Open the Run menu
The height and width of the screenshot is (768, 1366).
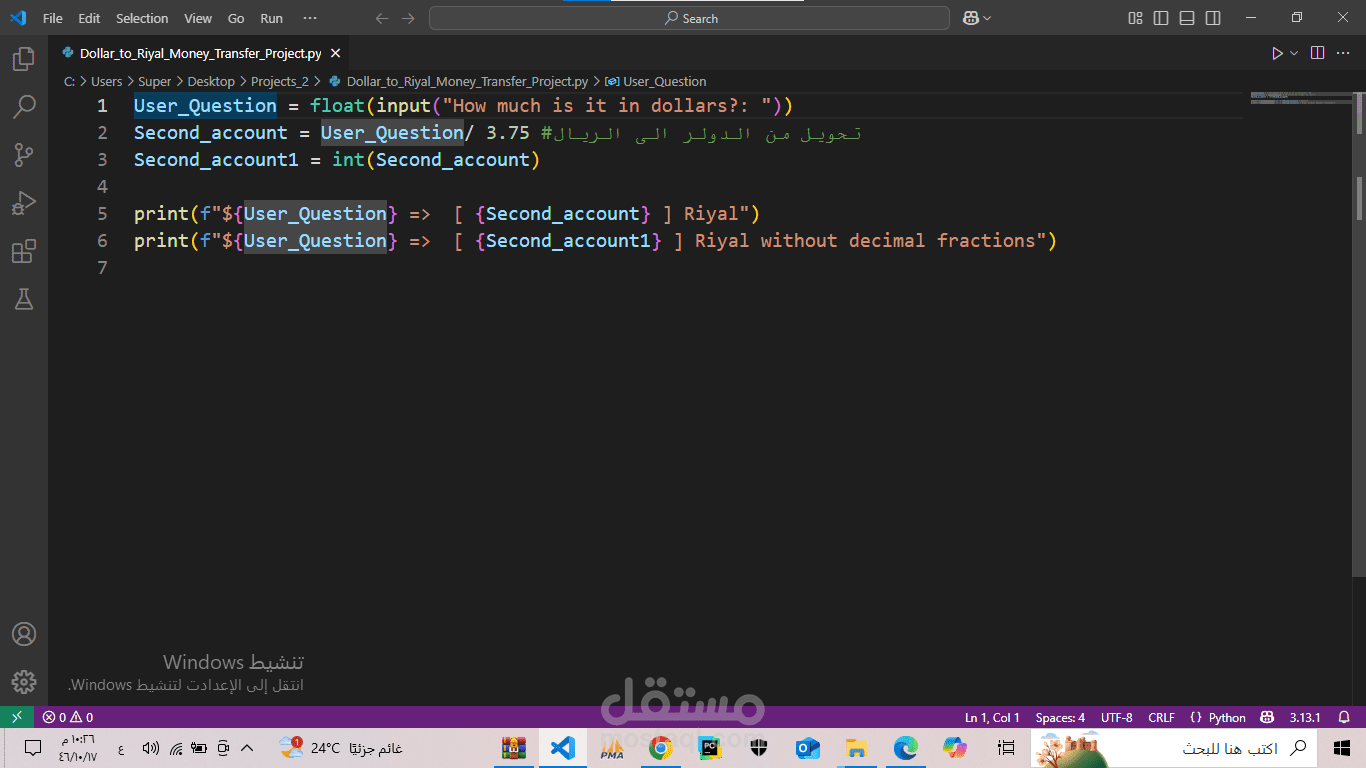271,18
